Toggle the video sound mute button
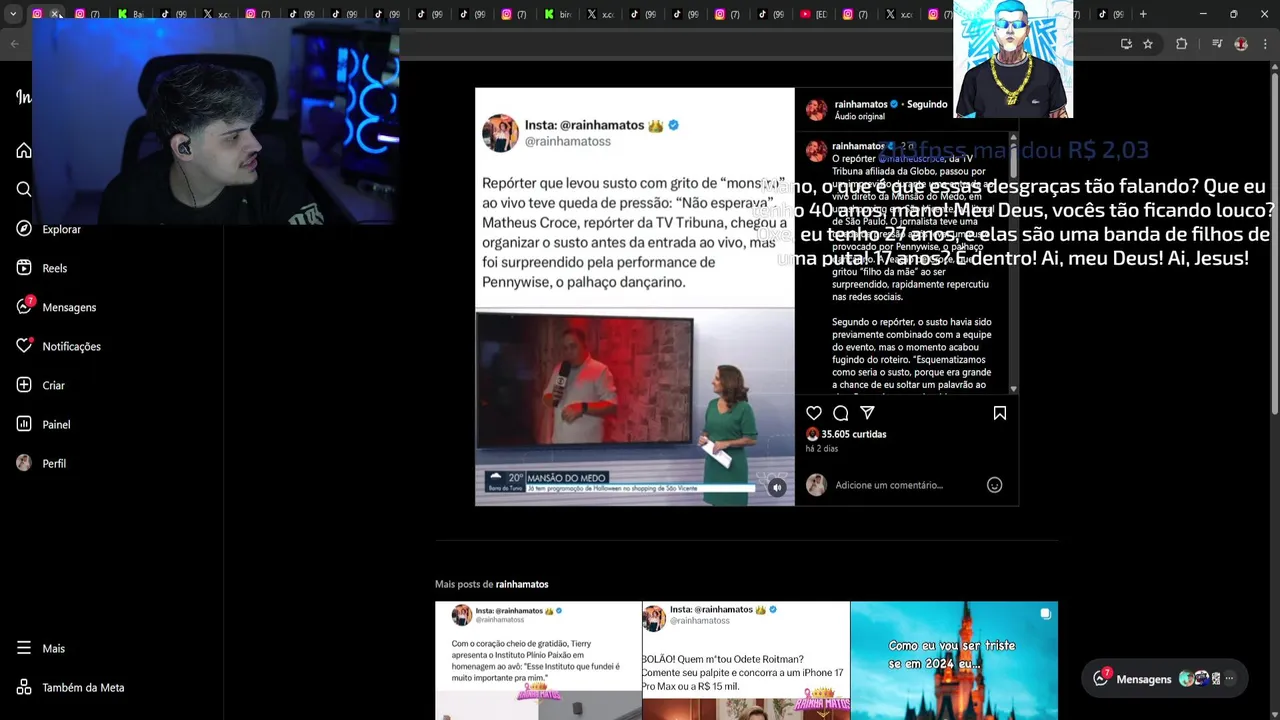Viewport: 1280px width, 720px height. pyautogui.click(x=777, y=488)
